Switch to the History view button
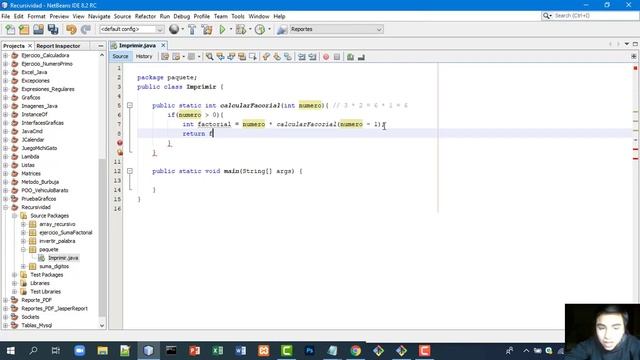 144,57
